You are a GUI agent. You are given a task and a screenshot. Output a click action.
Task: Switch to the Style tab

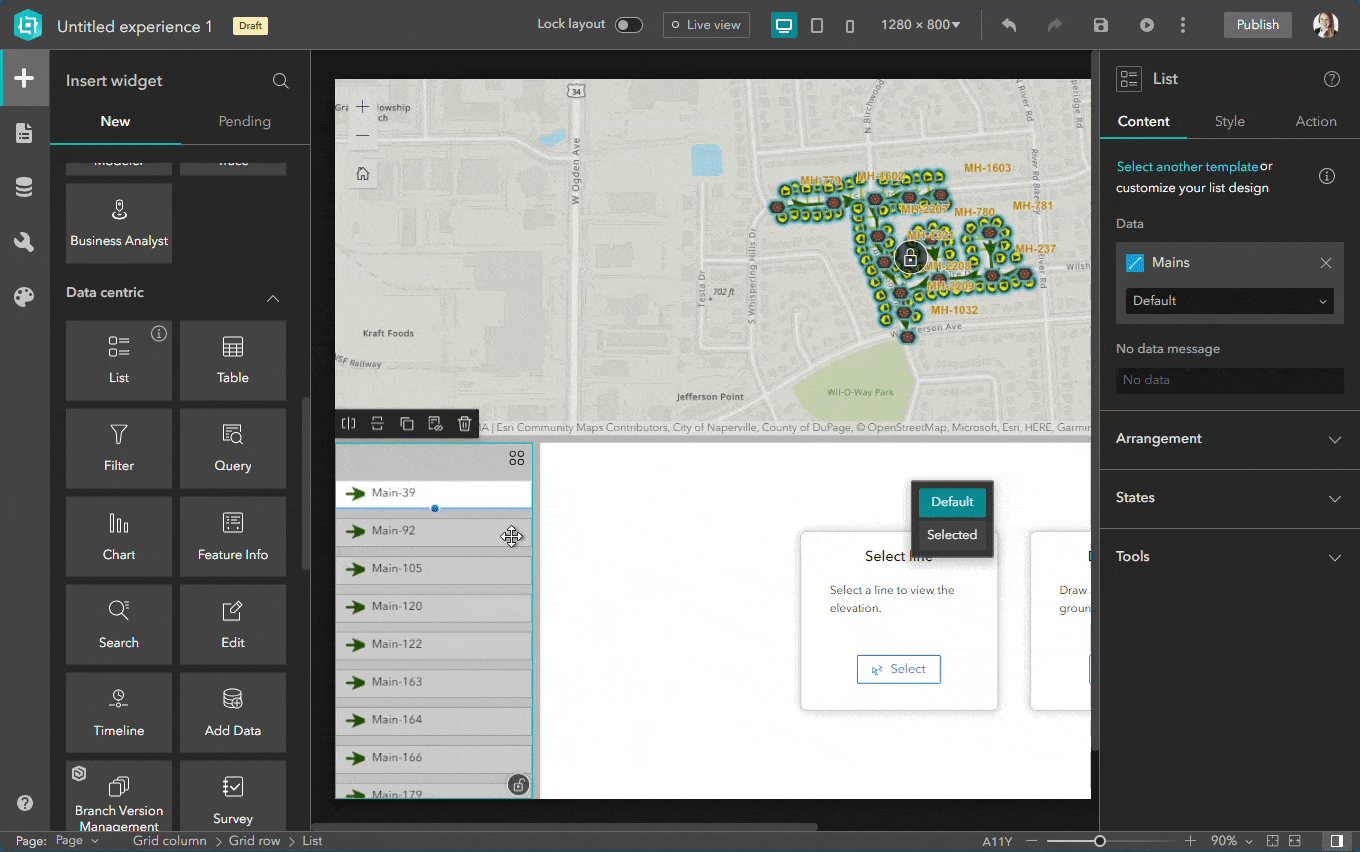1230,121
